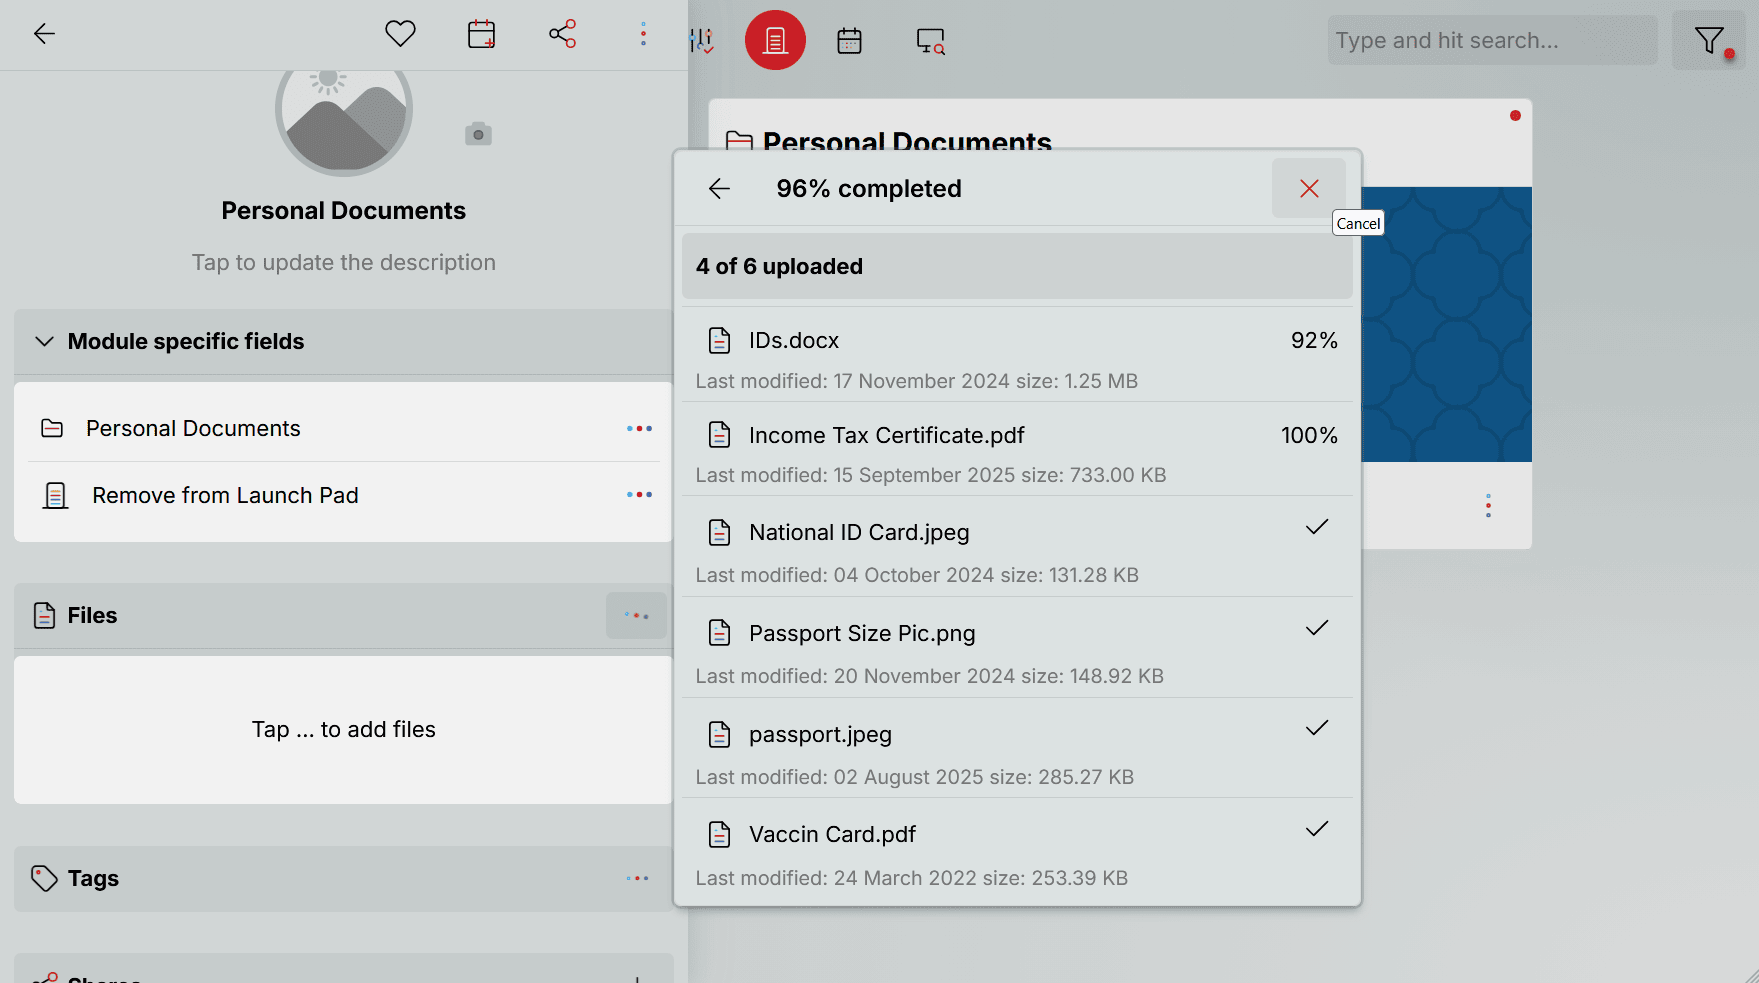Image resolution: width=1759 pixels, height=983 pixels.
Task: Cancel the upload with the red X
Action: 1308,188
